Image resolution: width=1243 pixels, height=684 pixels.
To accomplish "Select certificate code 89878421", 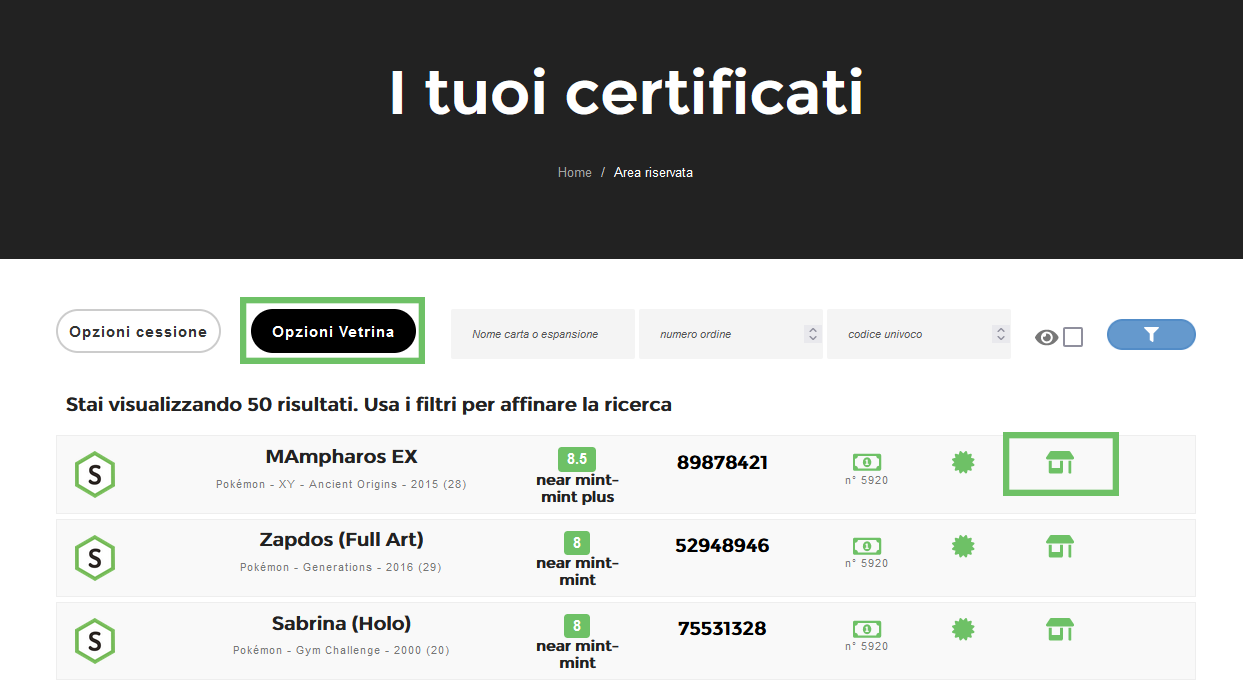I will point(722,463).
